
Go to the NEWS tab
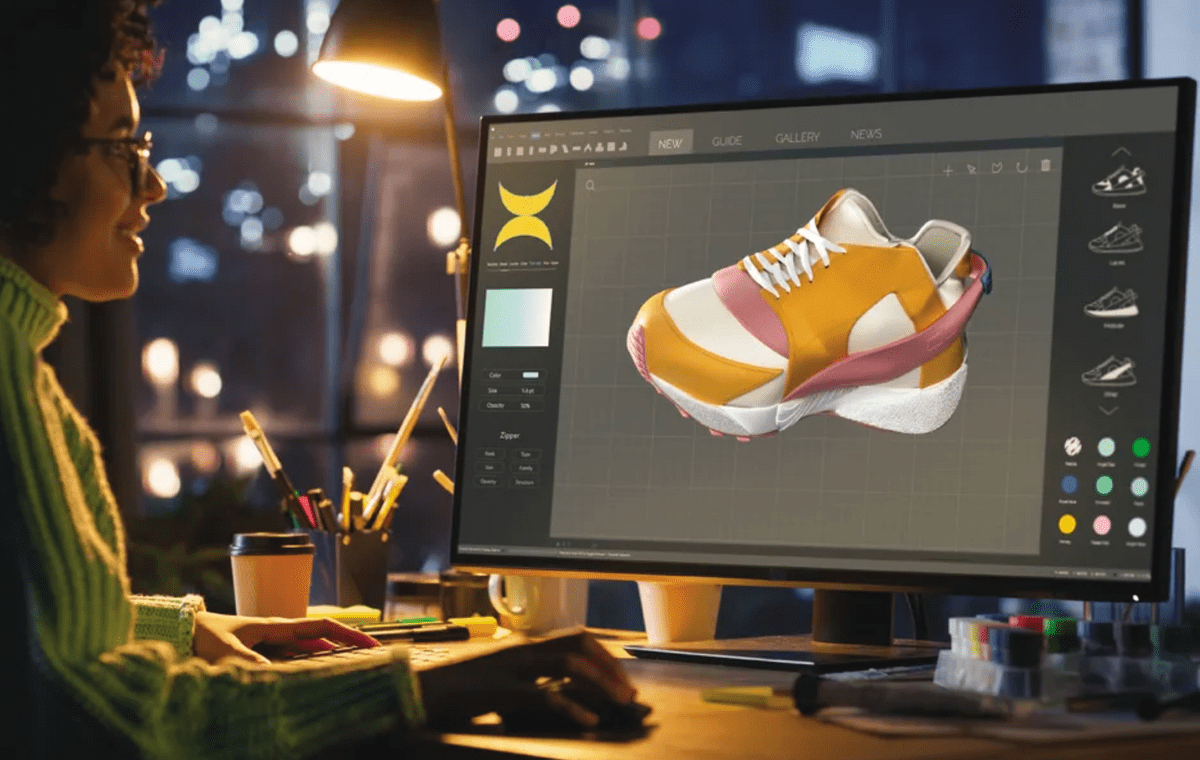click(866, 135)
